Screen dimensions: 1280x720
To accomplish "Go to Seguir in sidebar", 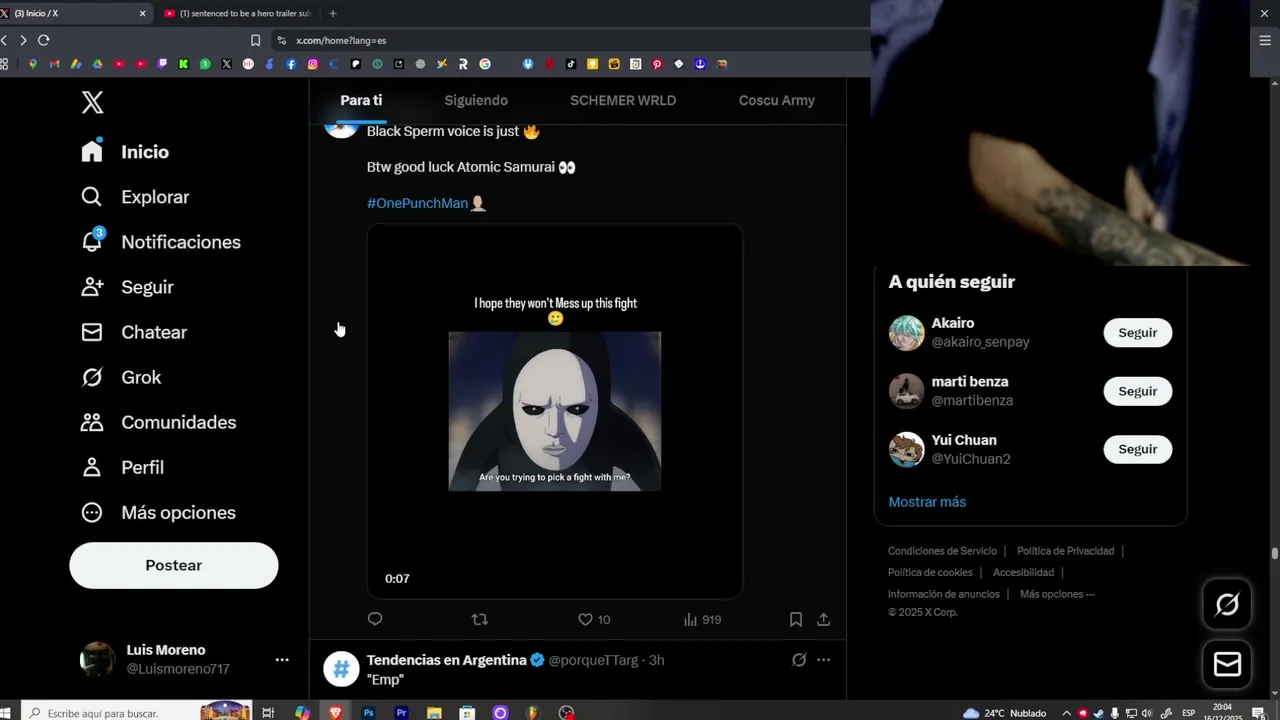I will [x=127, y=287].
